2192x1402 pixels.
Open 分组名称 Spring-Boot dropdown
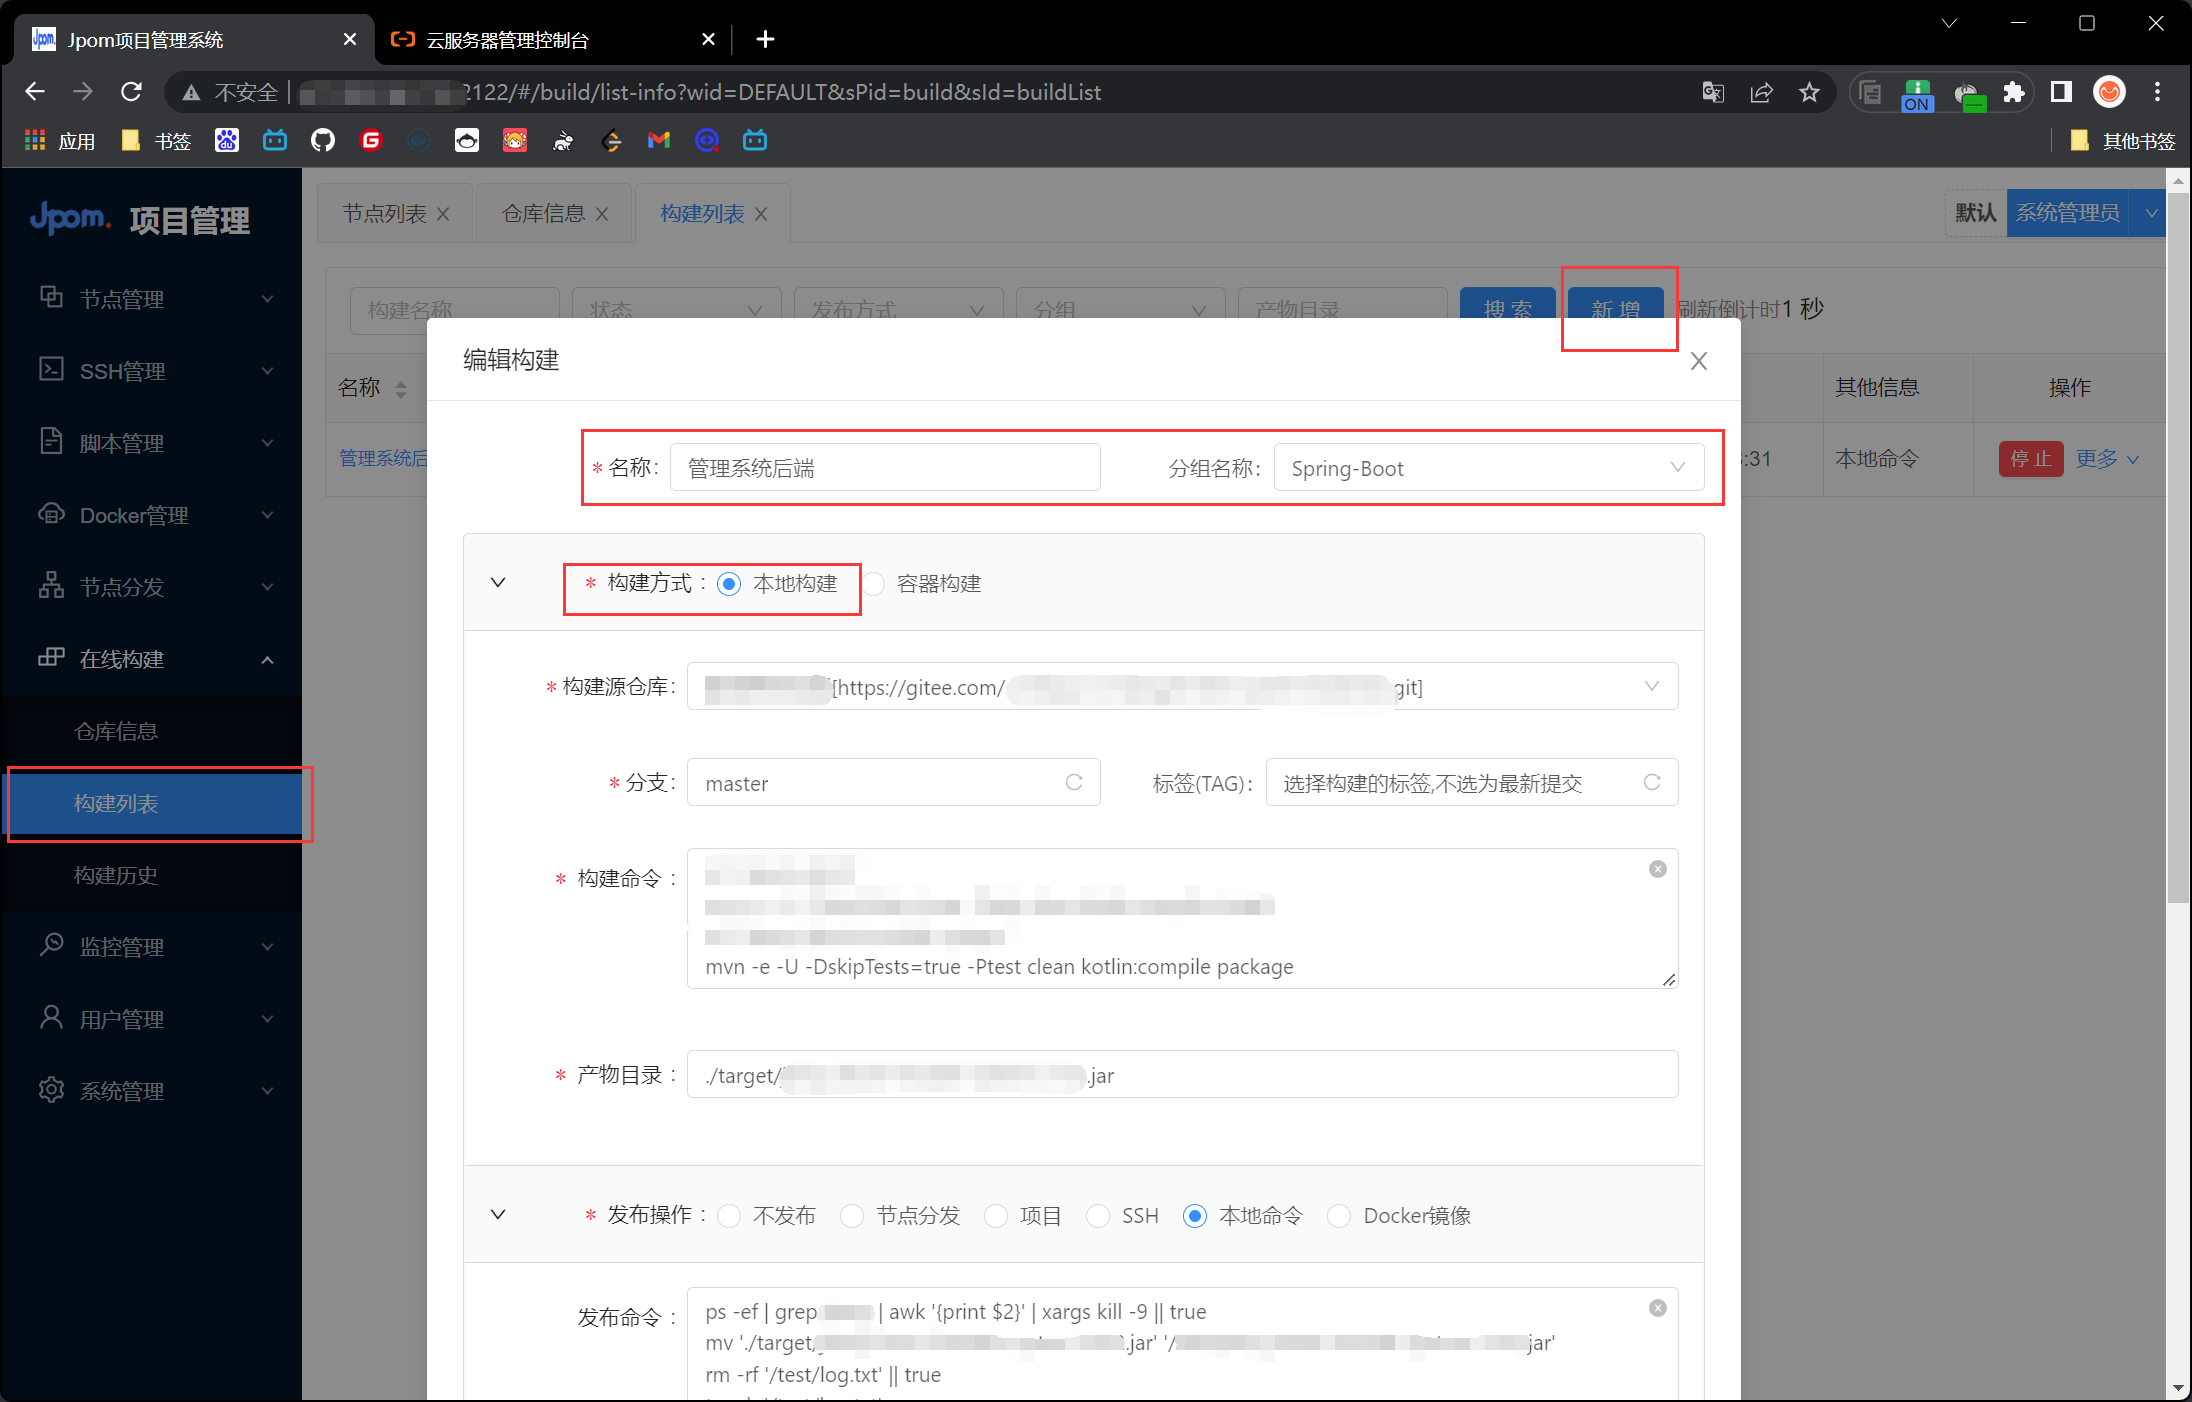1488,468
